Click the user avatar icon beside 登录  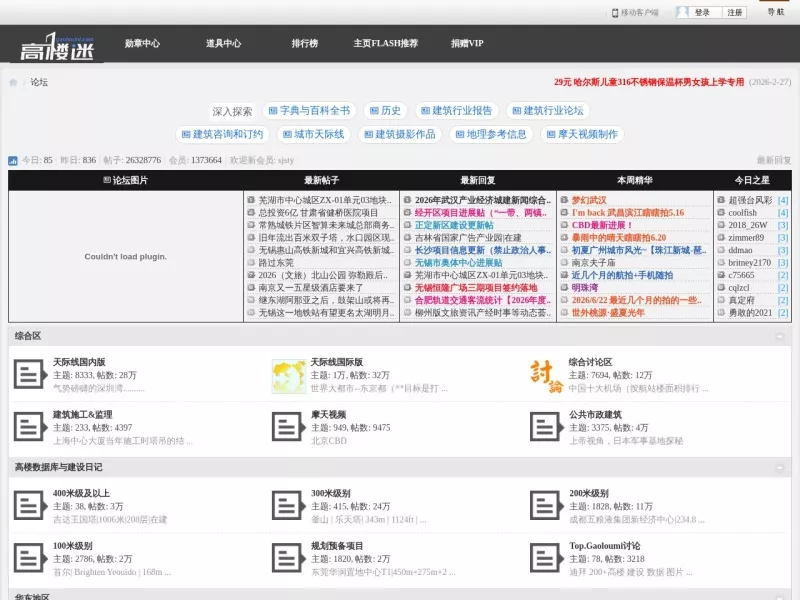[x=682, y=12]
